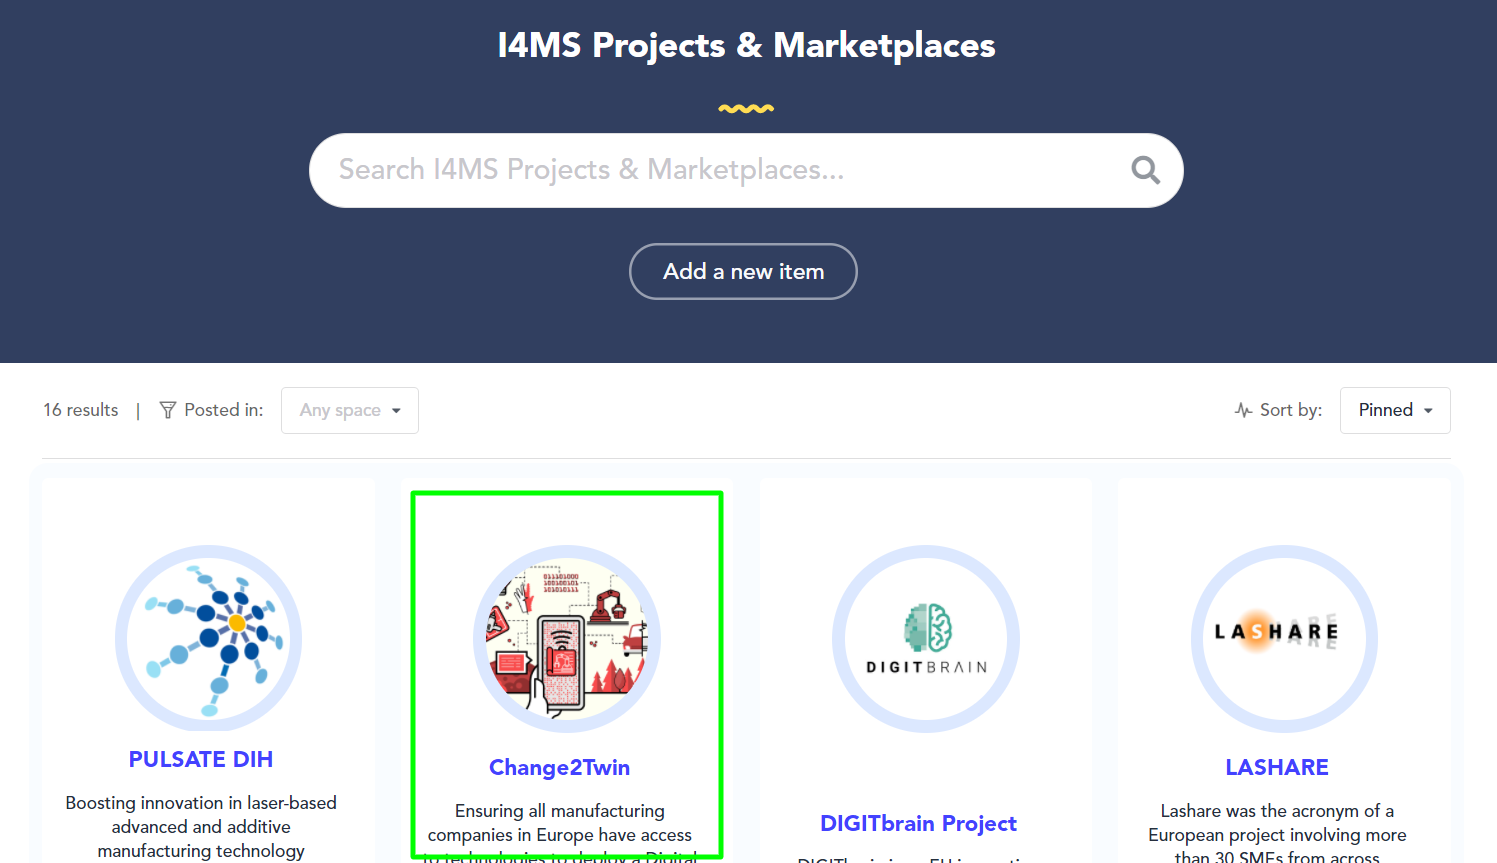
Task: Click the magnifying glass search icon
Action: coord(1145,170)
